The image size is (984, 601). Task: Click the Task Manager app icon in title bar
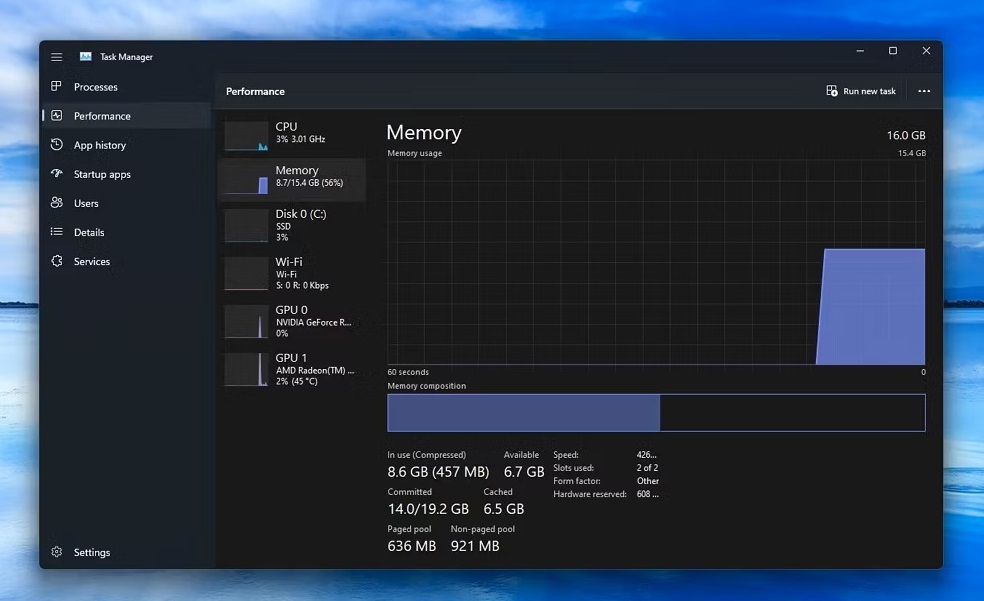[85, 56]
